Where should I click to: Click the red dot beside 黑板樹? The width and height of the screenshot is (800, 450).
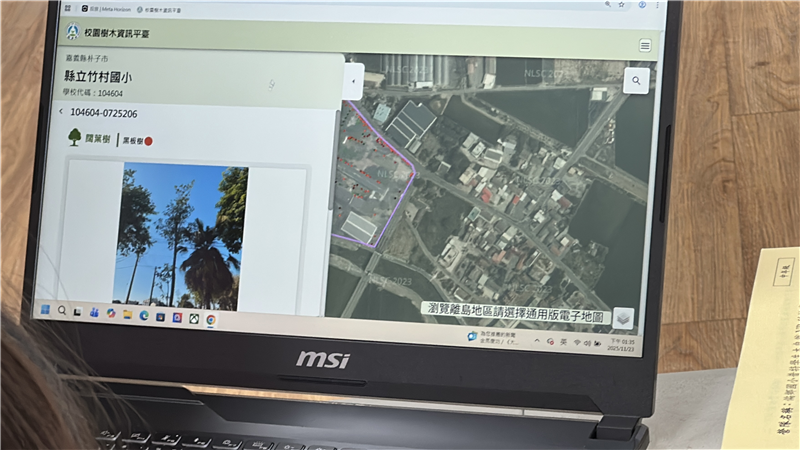(148, 142)
